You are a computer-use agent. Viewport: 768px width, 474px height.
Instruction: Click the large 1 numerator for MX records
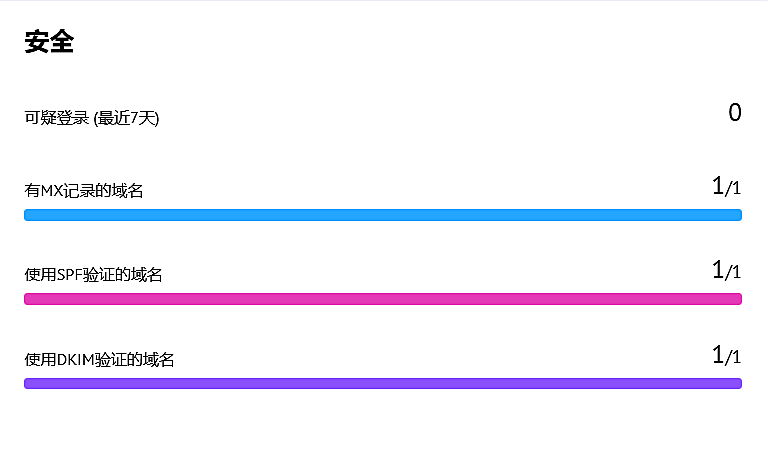[717, 186]
